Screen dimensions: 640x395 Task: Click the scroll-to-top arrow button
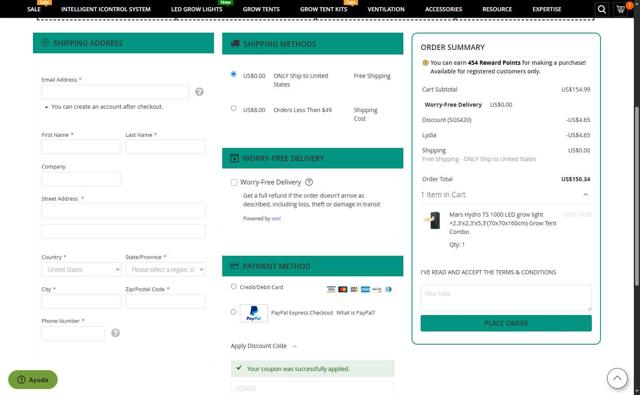(617, 378)
